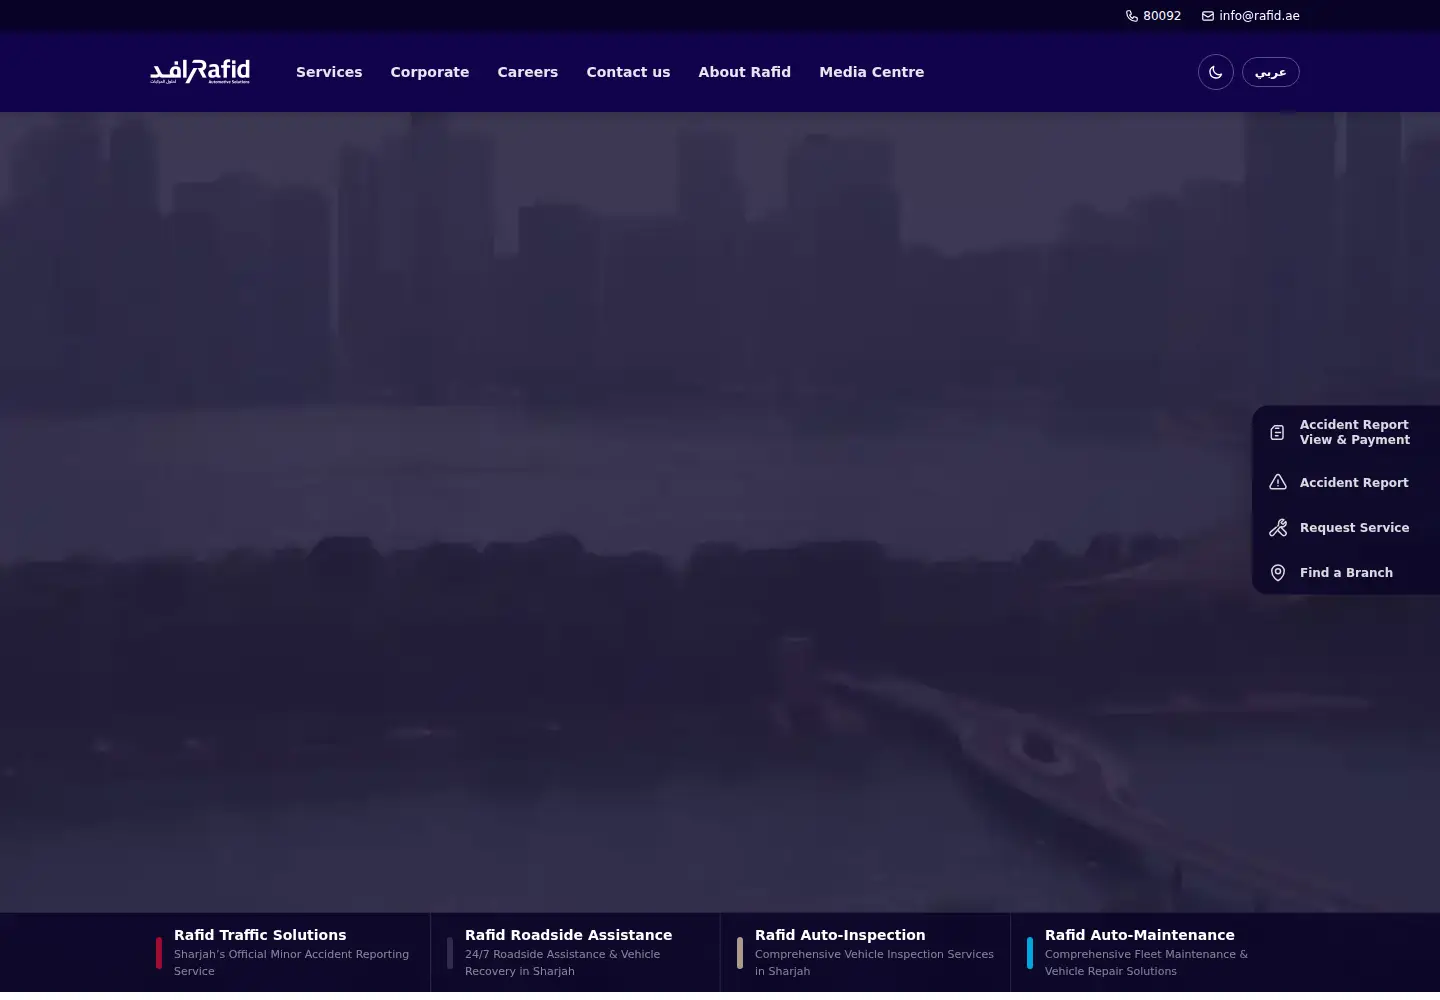This screenshot has width=1440, height=1000.
Task: Open the Services menu
Action: coord(329,72)
